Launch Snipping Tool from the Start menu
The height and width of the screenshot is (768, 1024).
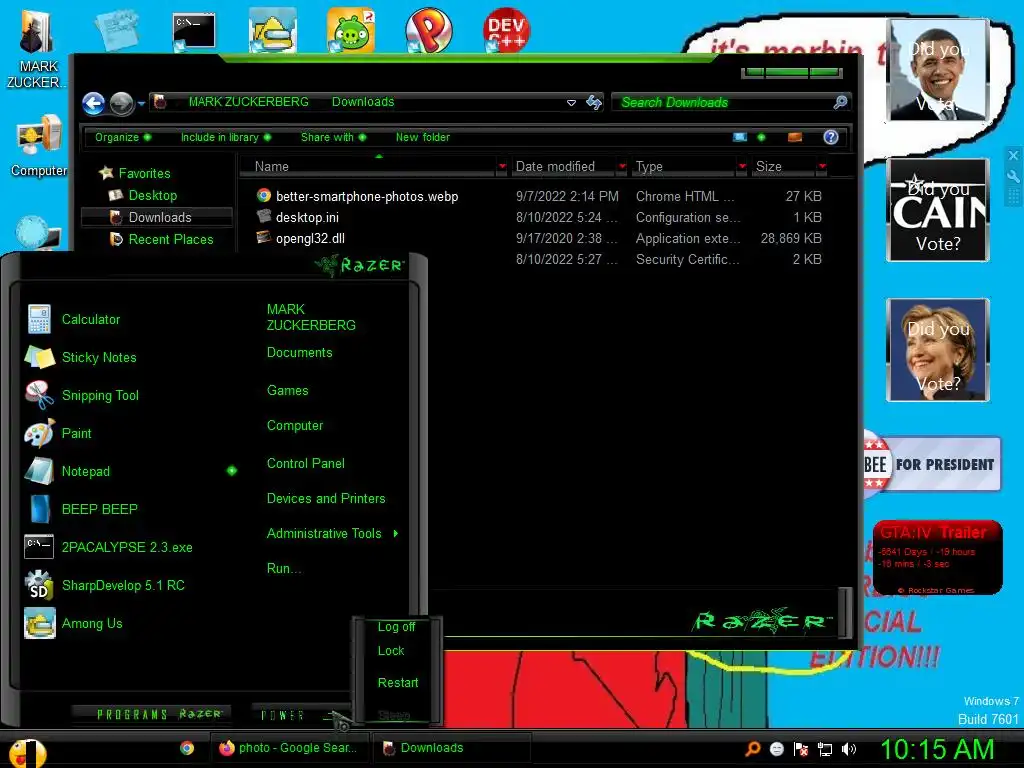click(100, 395)
